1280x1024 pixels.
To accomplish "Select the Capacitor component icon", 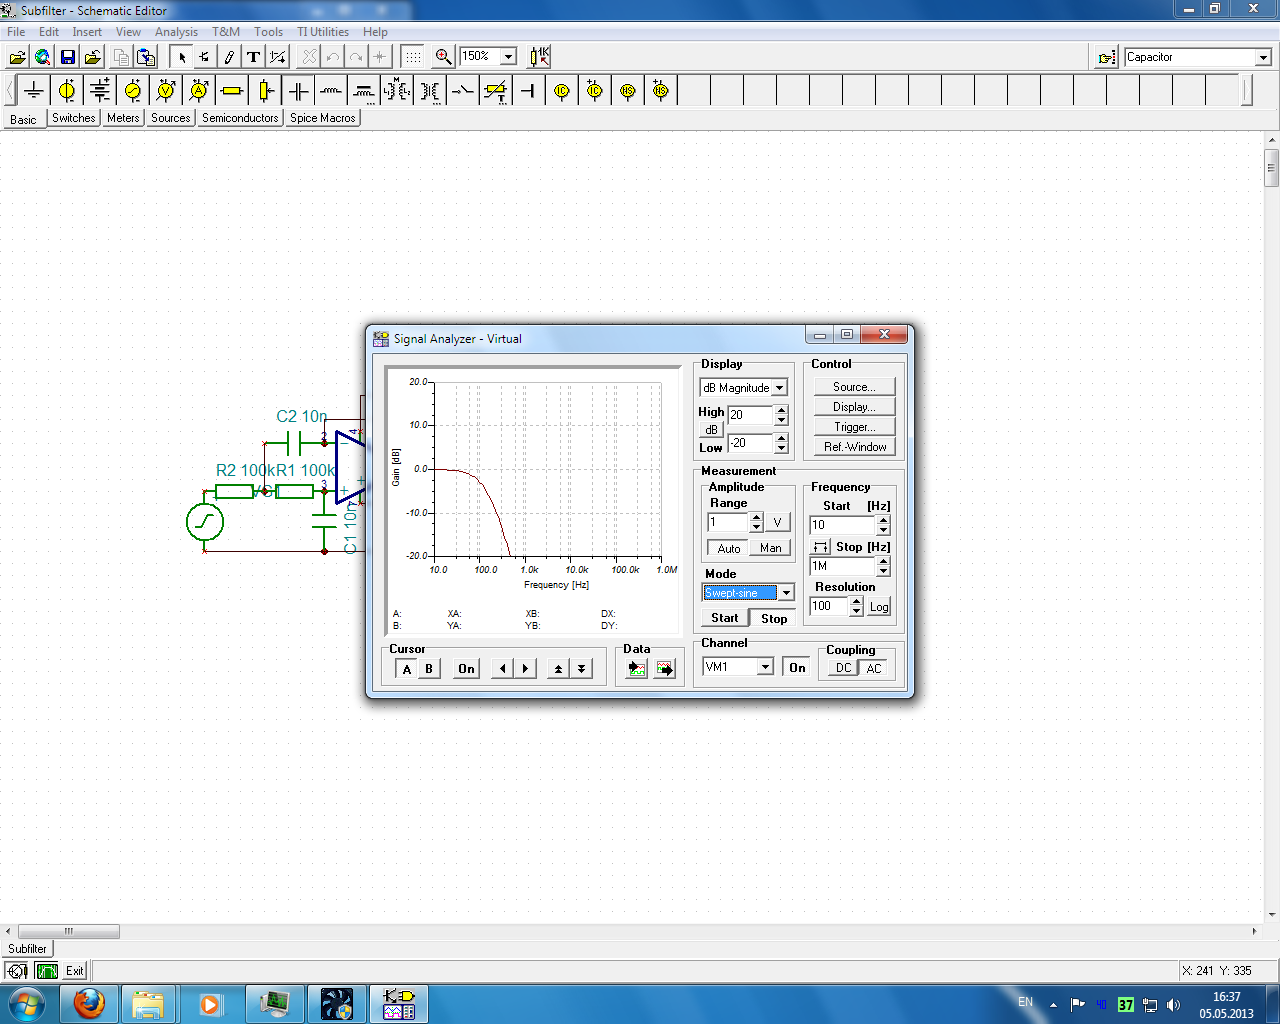I will [x=298, y=91].
